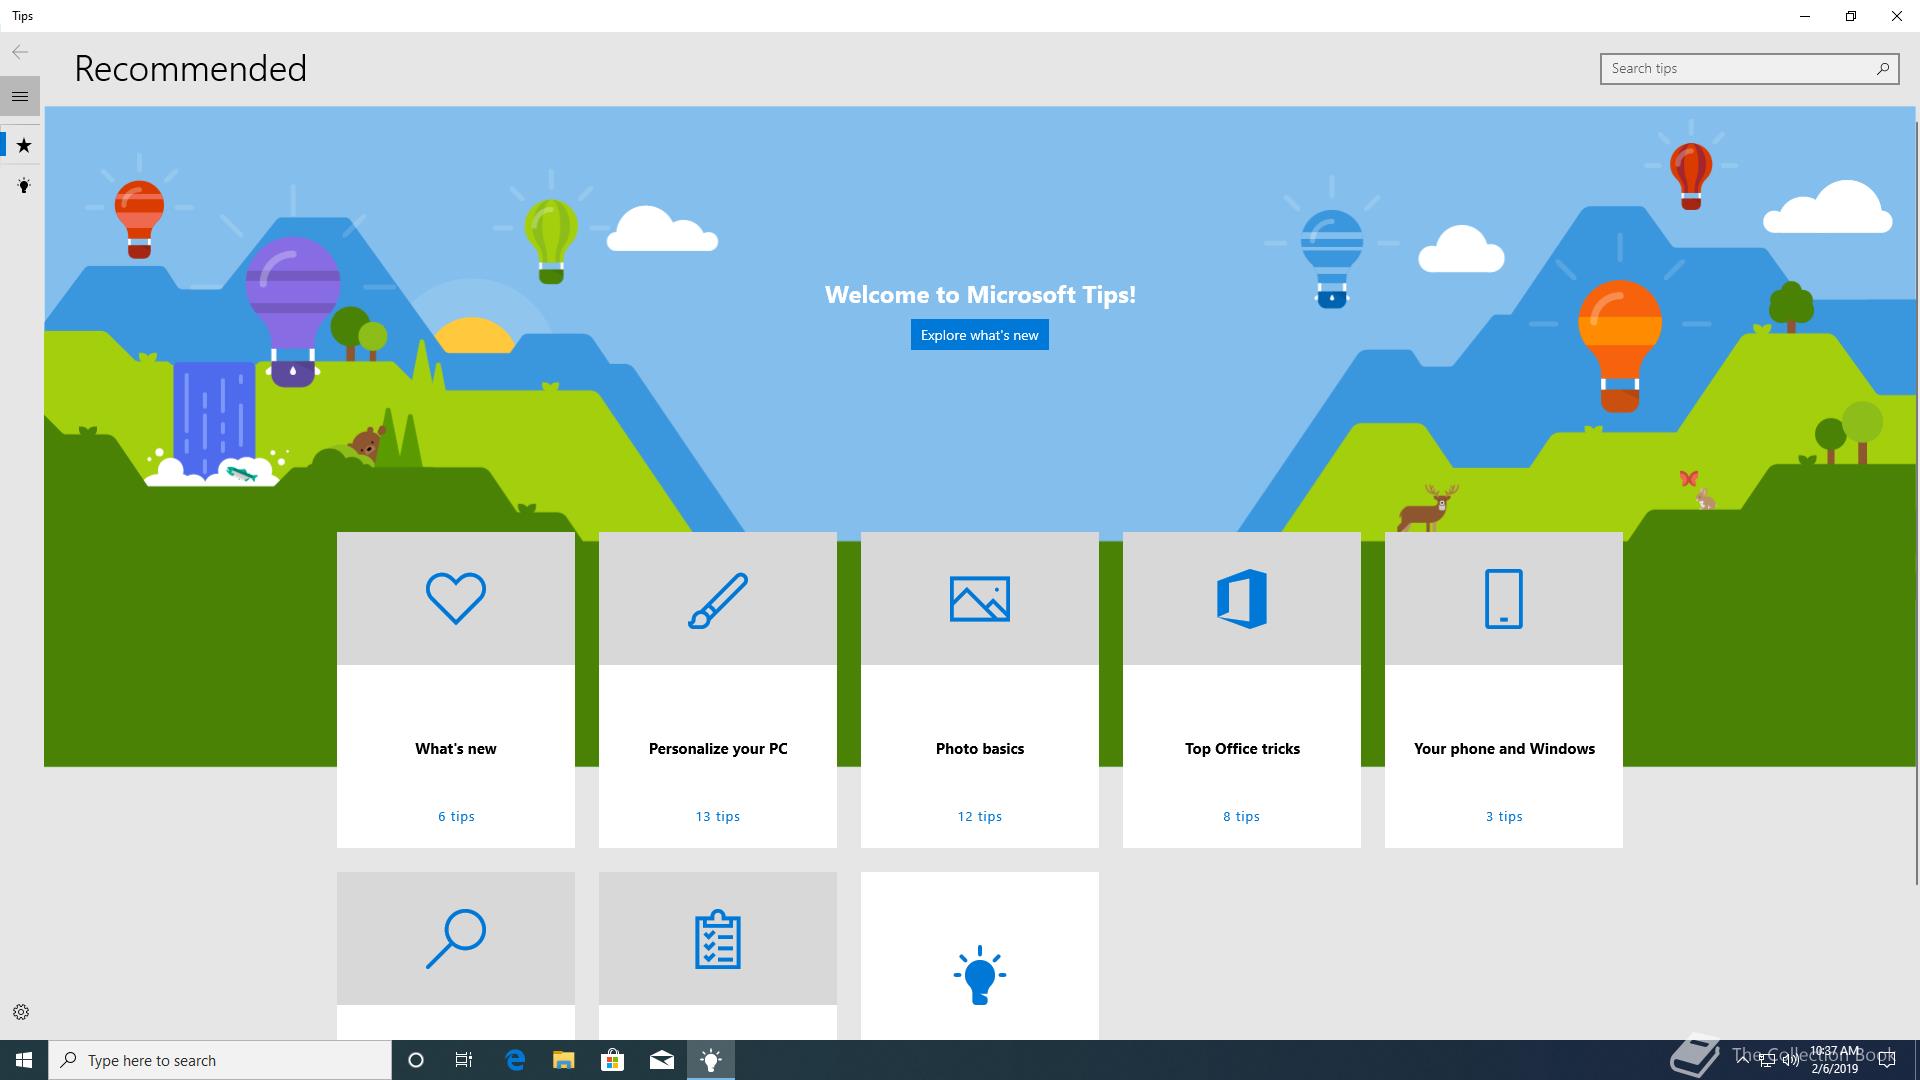Viewport: 1920px width, 1080px height.
Task: Click the checklist clipboard card icon
Action: (x=718, y=939)
